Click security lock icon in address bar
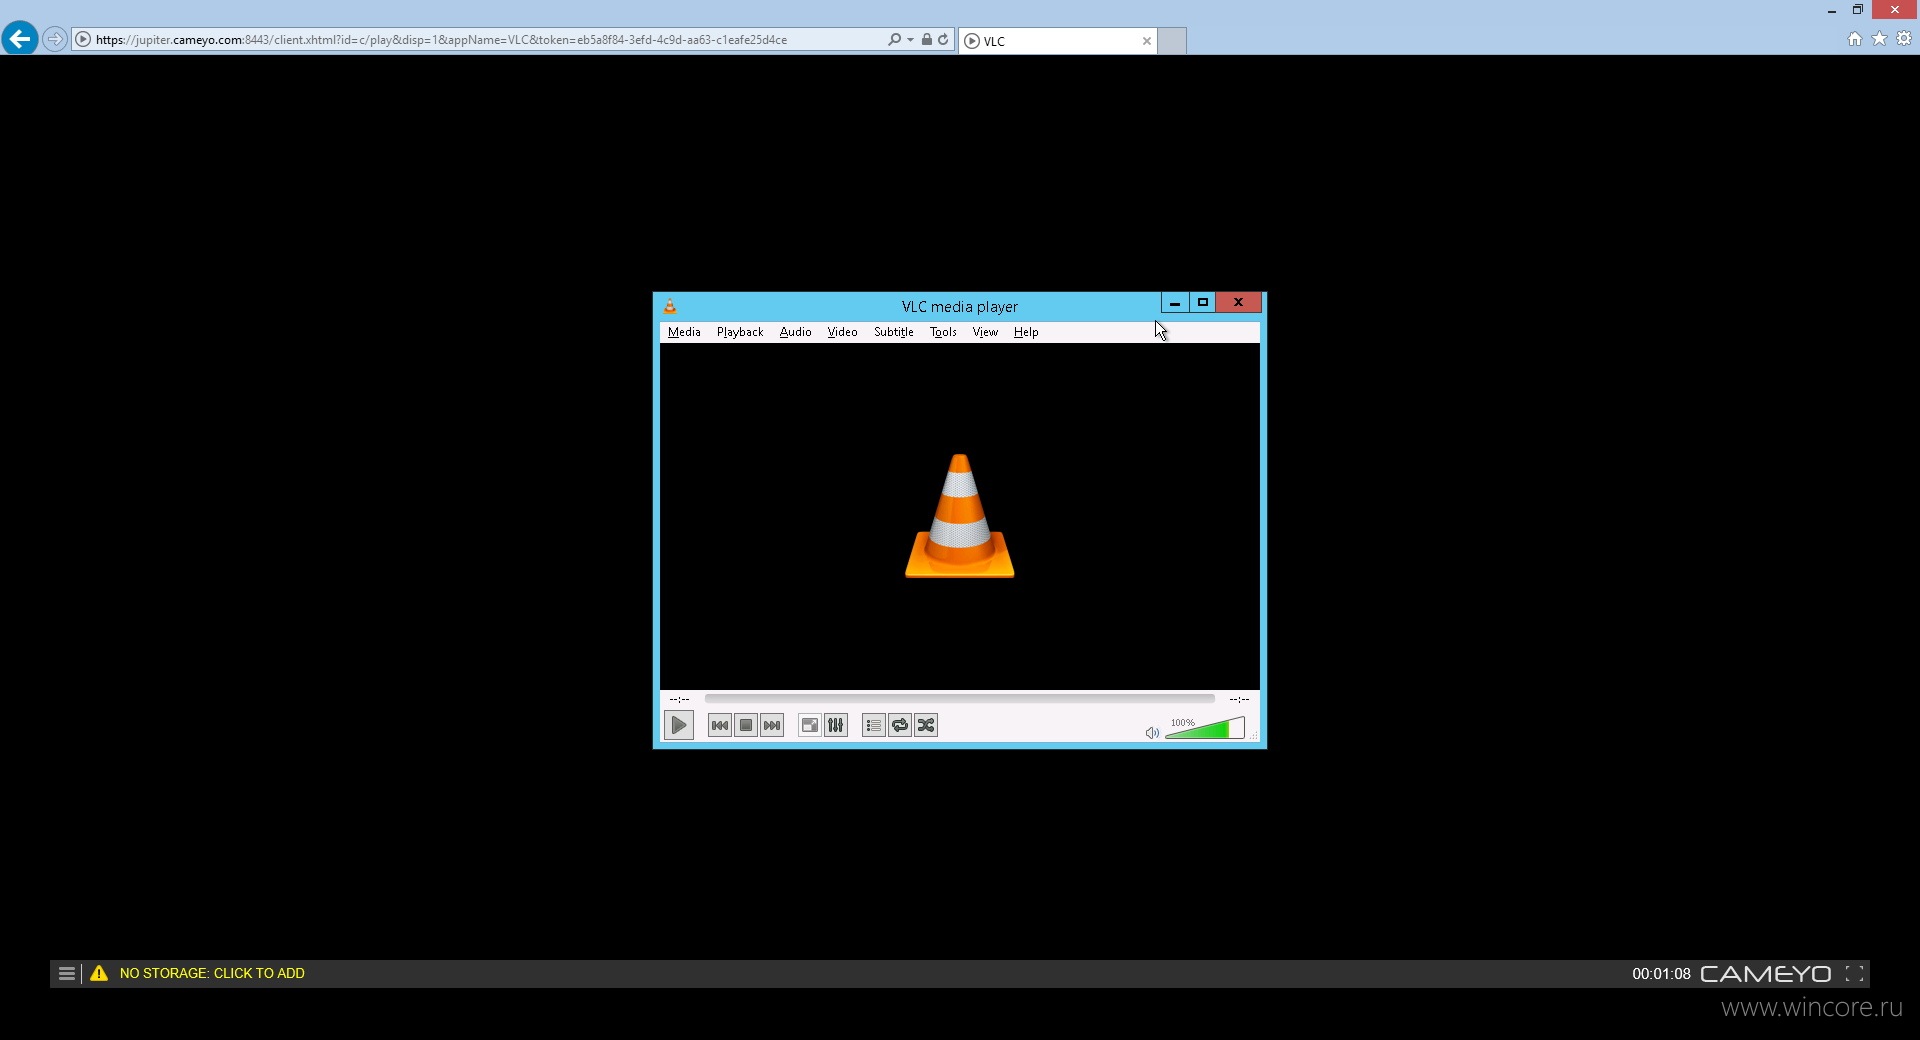 [927, 39]
